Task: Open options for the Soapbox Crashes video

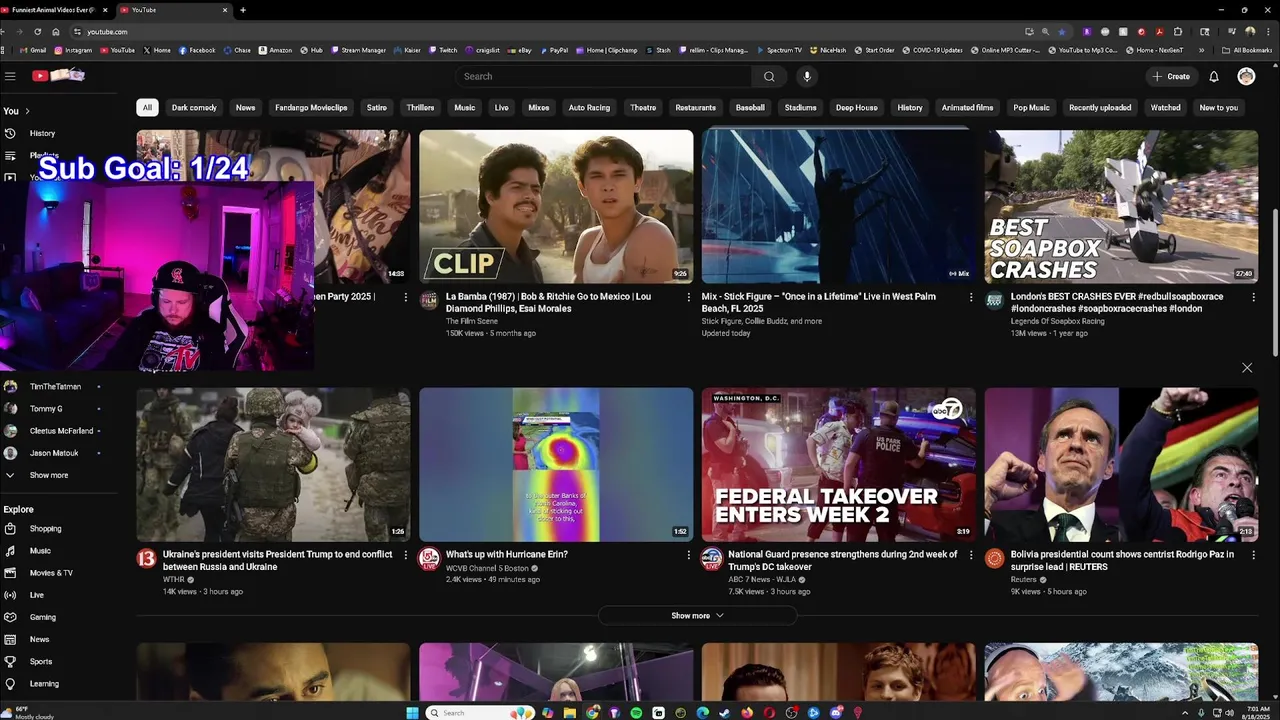Action: tap(1253, 297)
